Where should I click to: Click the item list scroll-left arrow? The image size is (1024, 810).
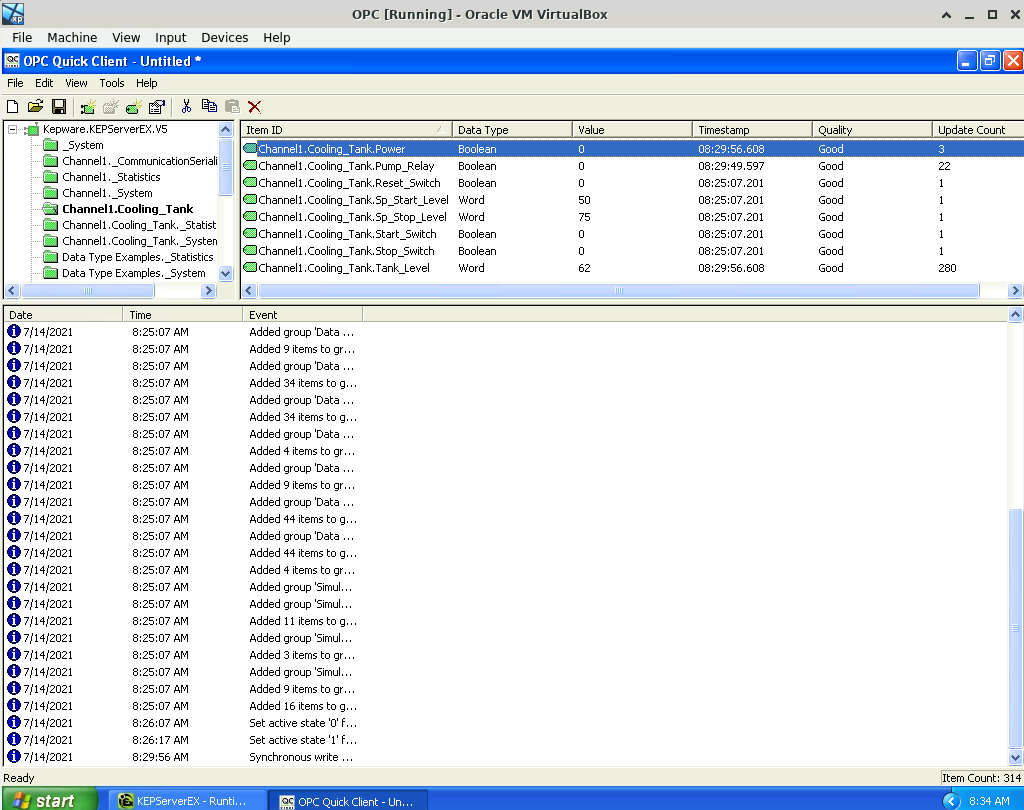coord(249,291)
